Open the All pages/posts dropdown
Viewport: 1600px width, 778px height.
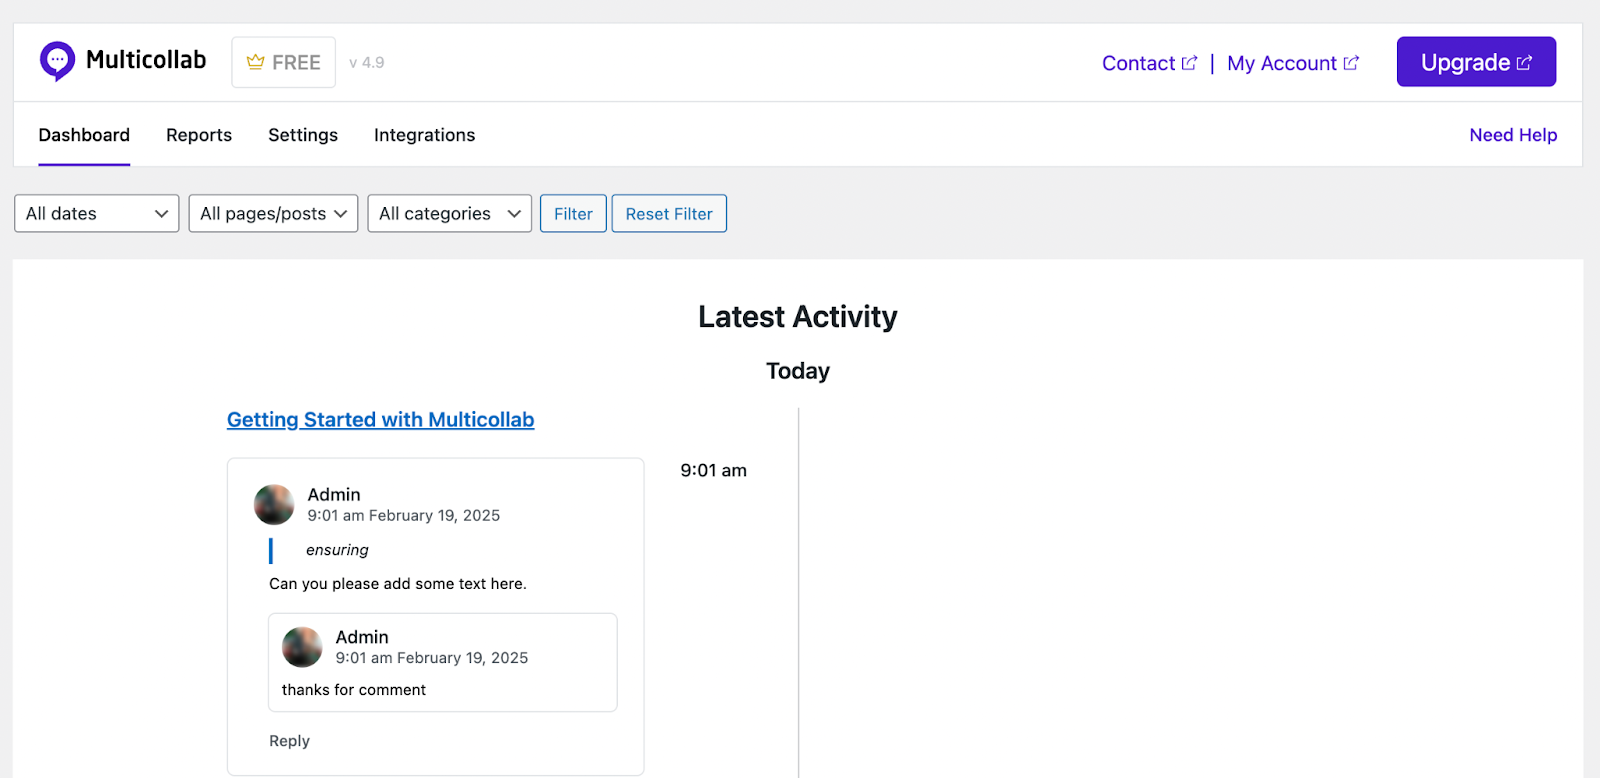point(273,213)
